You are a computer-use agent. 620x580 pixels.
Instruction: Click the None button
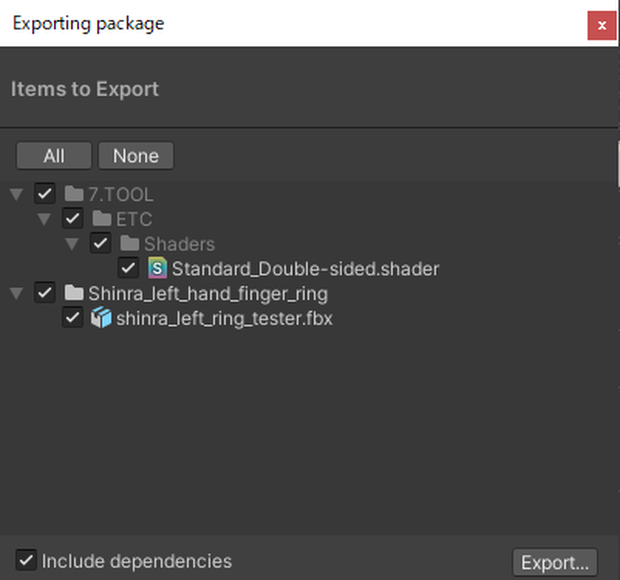pyautogui.click(x=136, y=156)
